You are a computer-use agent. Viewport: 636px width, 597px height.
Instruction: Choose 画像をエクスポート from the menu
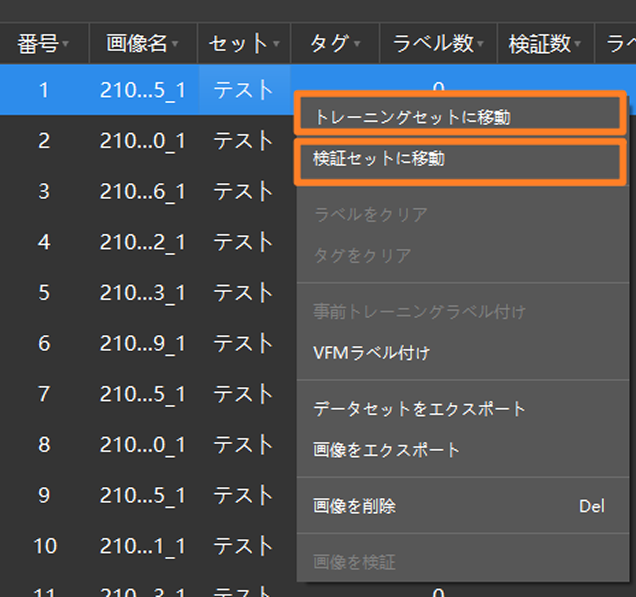click(463, 450)
